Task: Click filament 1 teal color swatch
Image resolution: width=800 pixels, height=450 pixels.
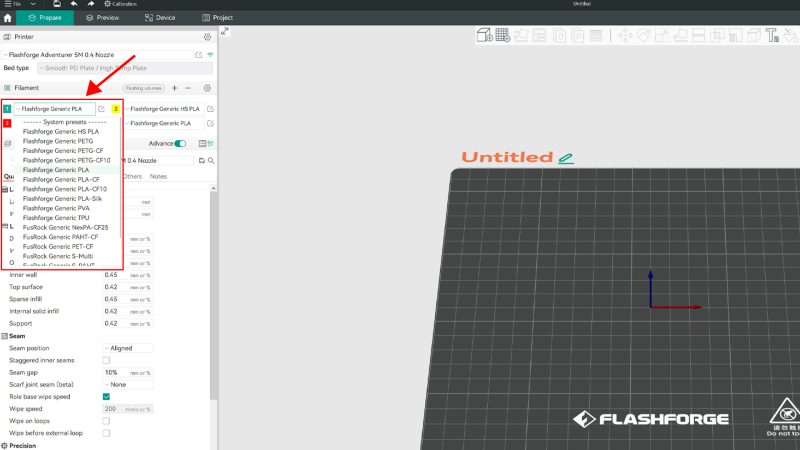Action: click(7, 109)
